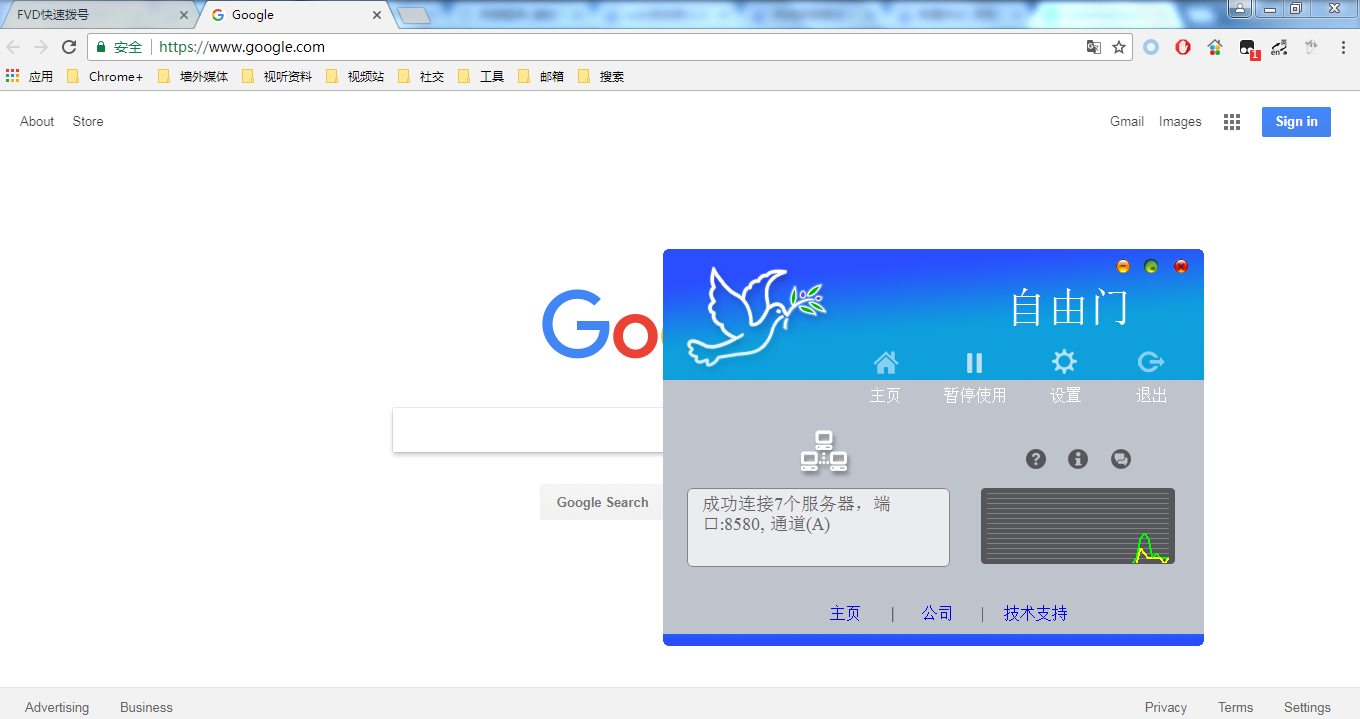Screen dimensions: 1360x719
Task: Open the Gmail link
Action: click(x=1127, y=121)
